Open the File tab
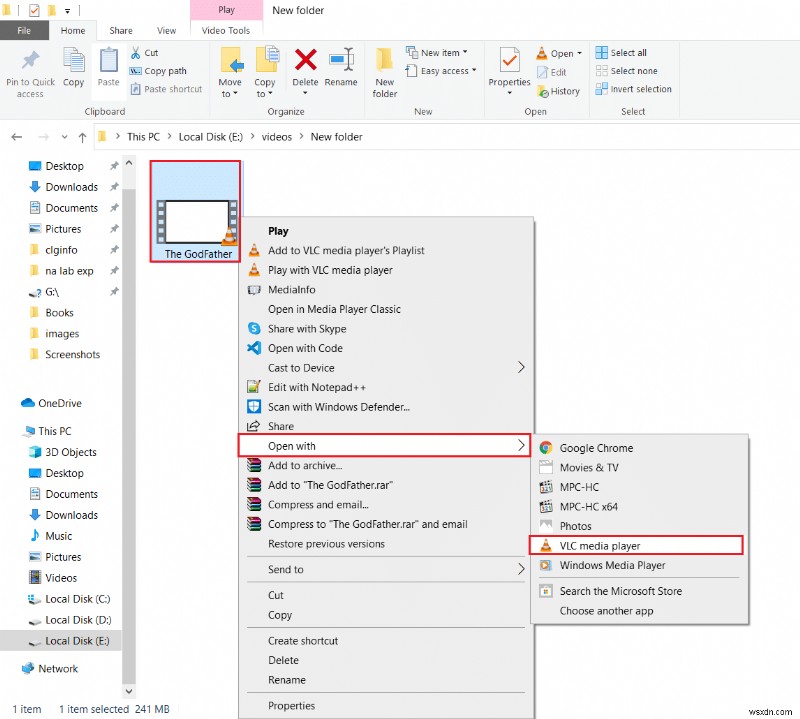 coord(24,31)
